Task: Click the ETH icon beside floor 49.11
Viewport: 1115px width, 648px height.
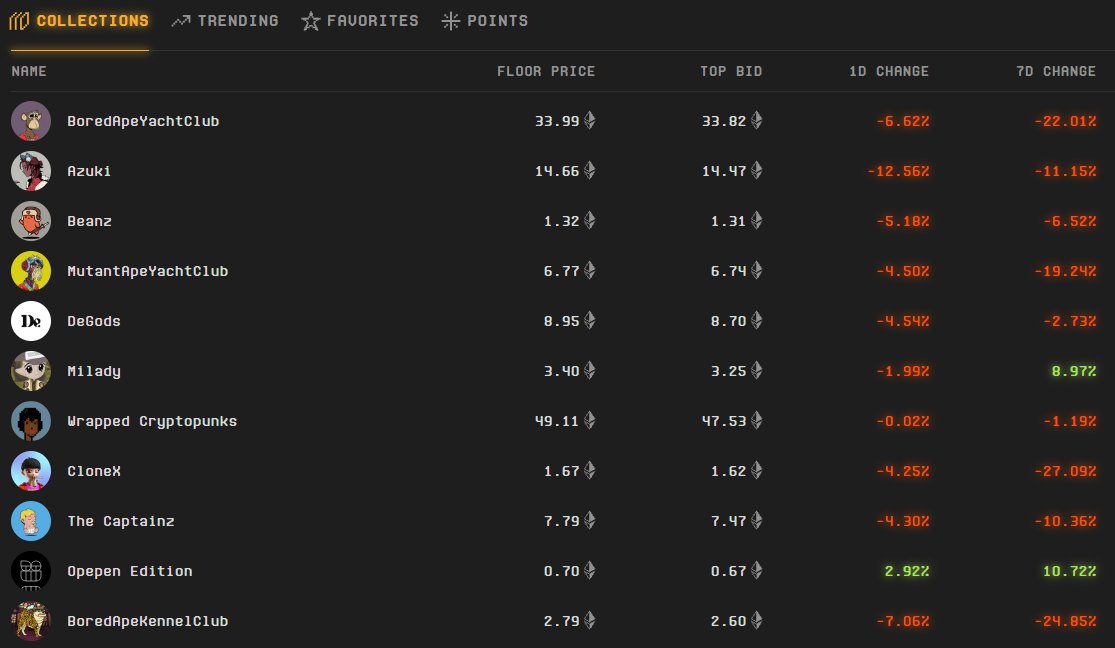Action: [x=589, y=420]
